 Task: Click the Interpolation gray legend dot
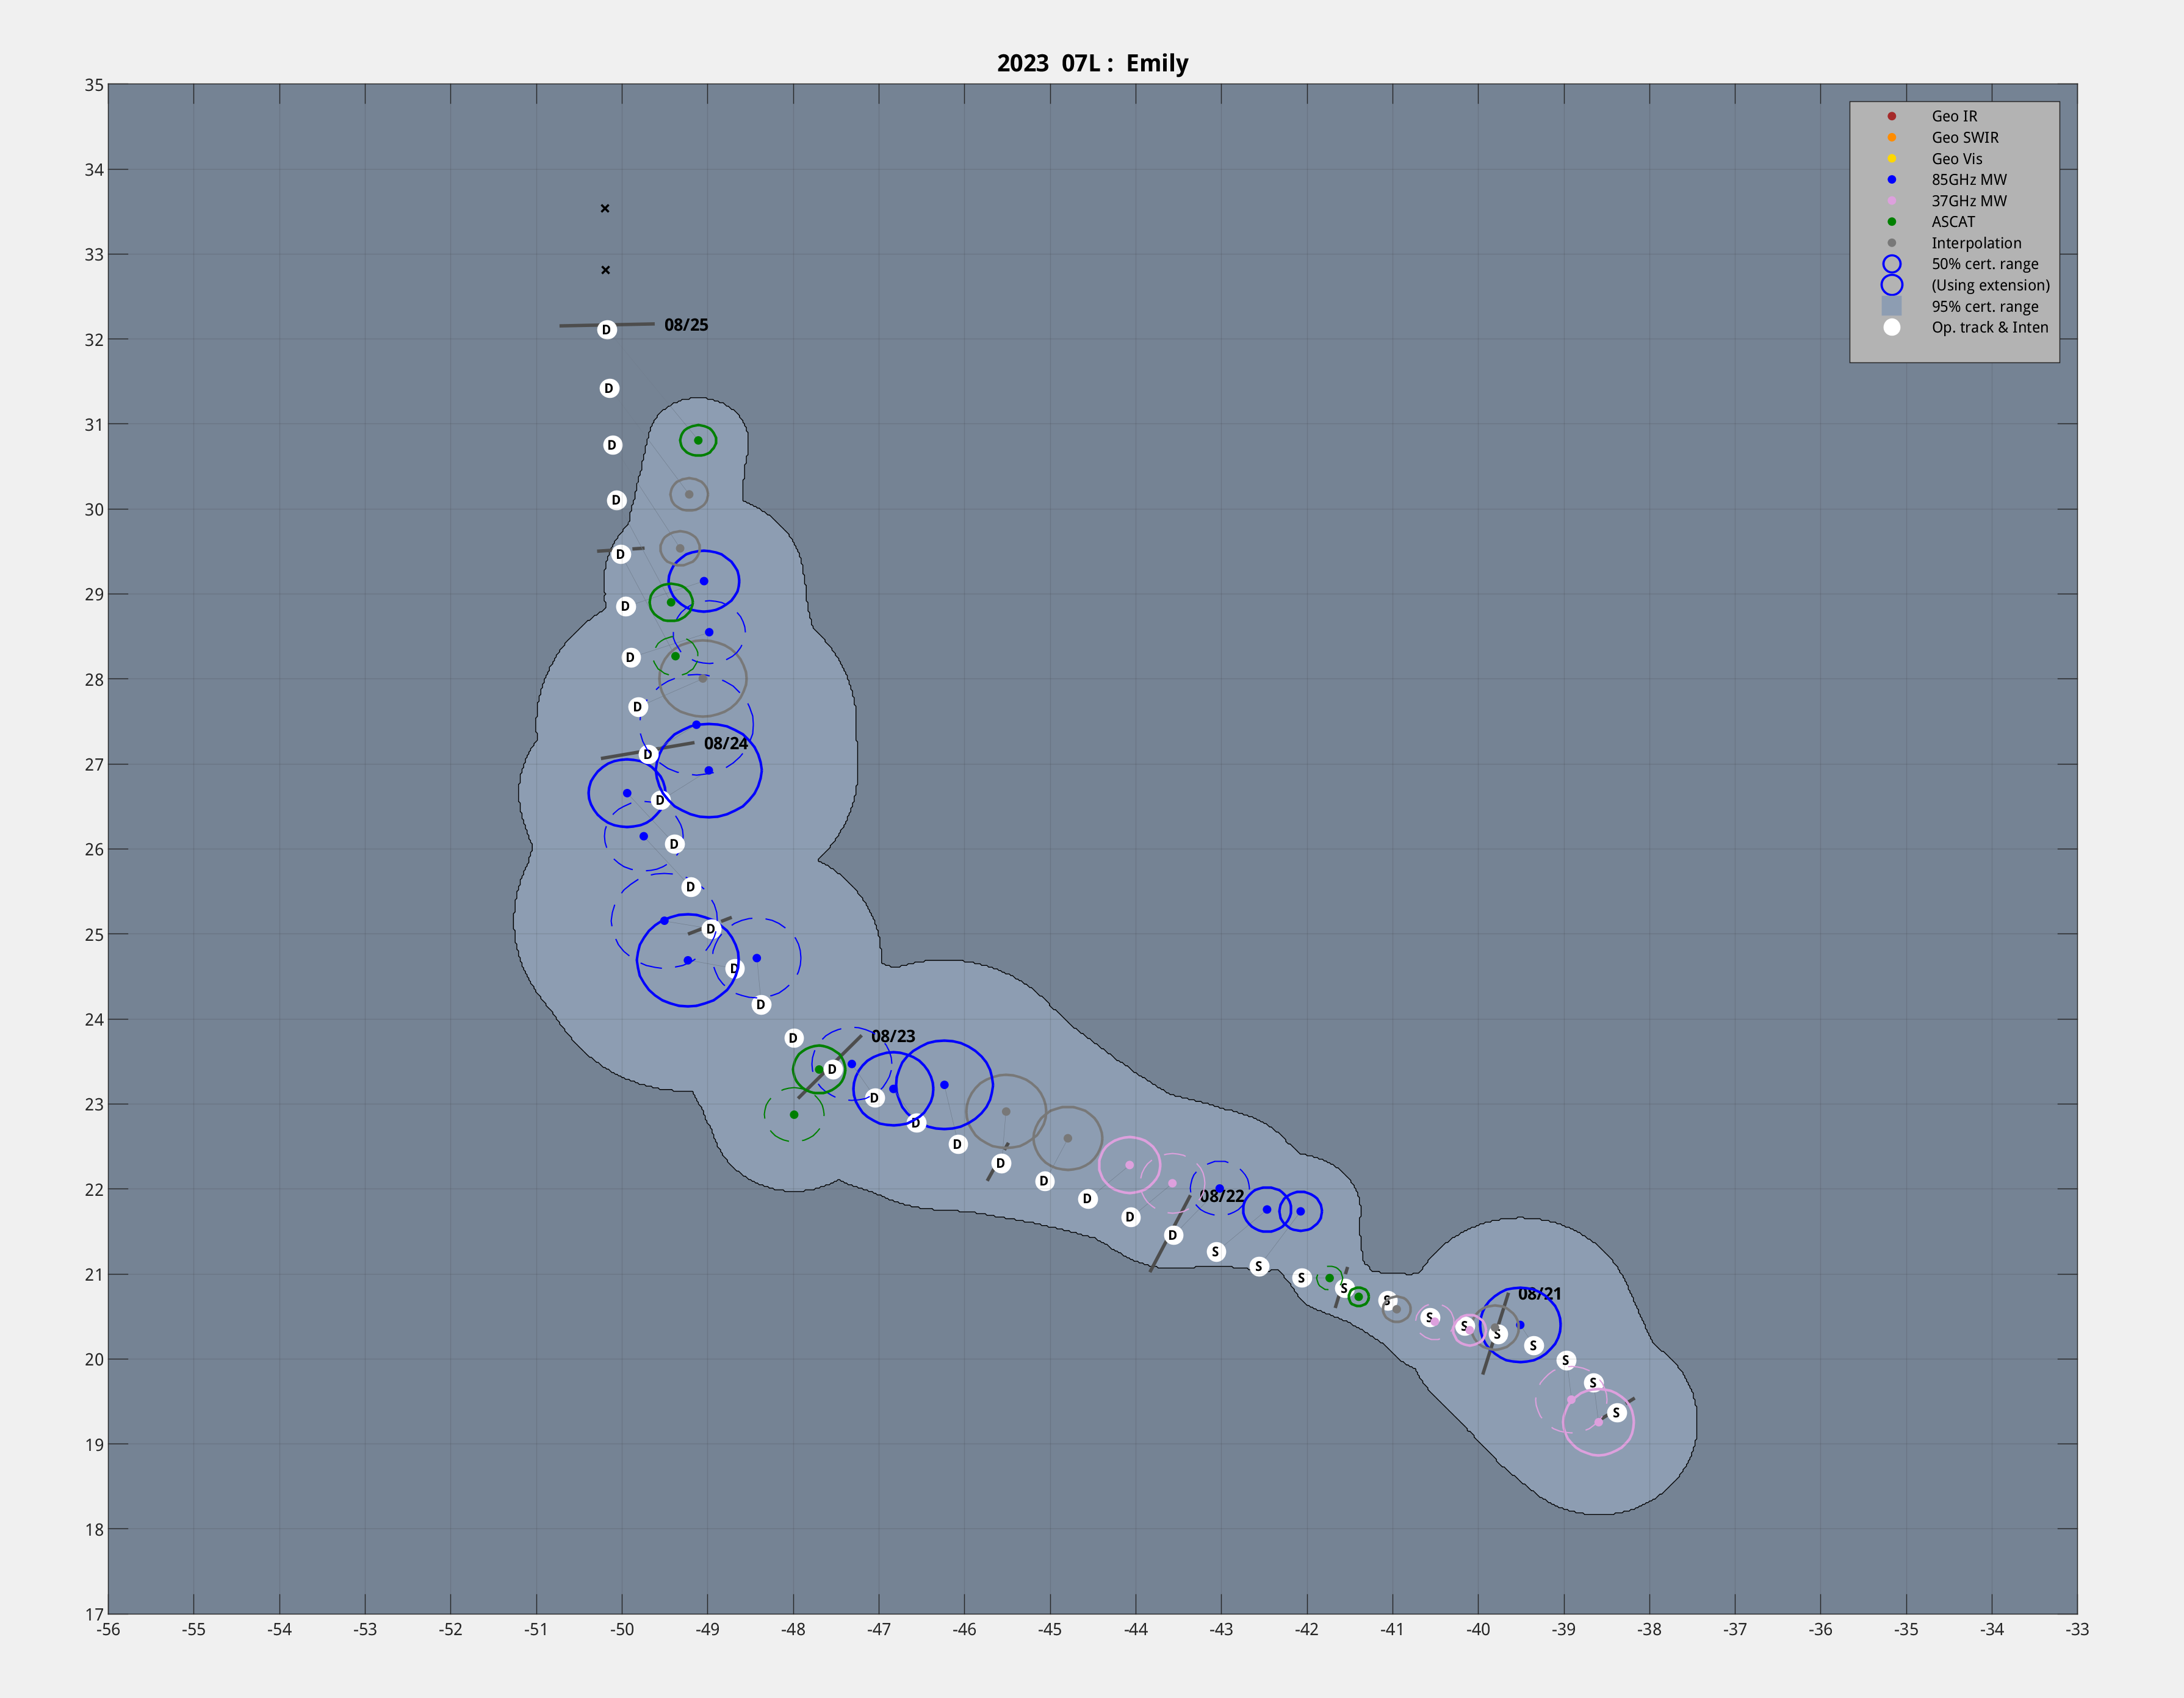tap(1891, 243)
